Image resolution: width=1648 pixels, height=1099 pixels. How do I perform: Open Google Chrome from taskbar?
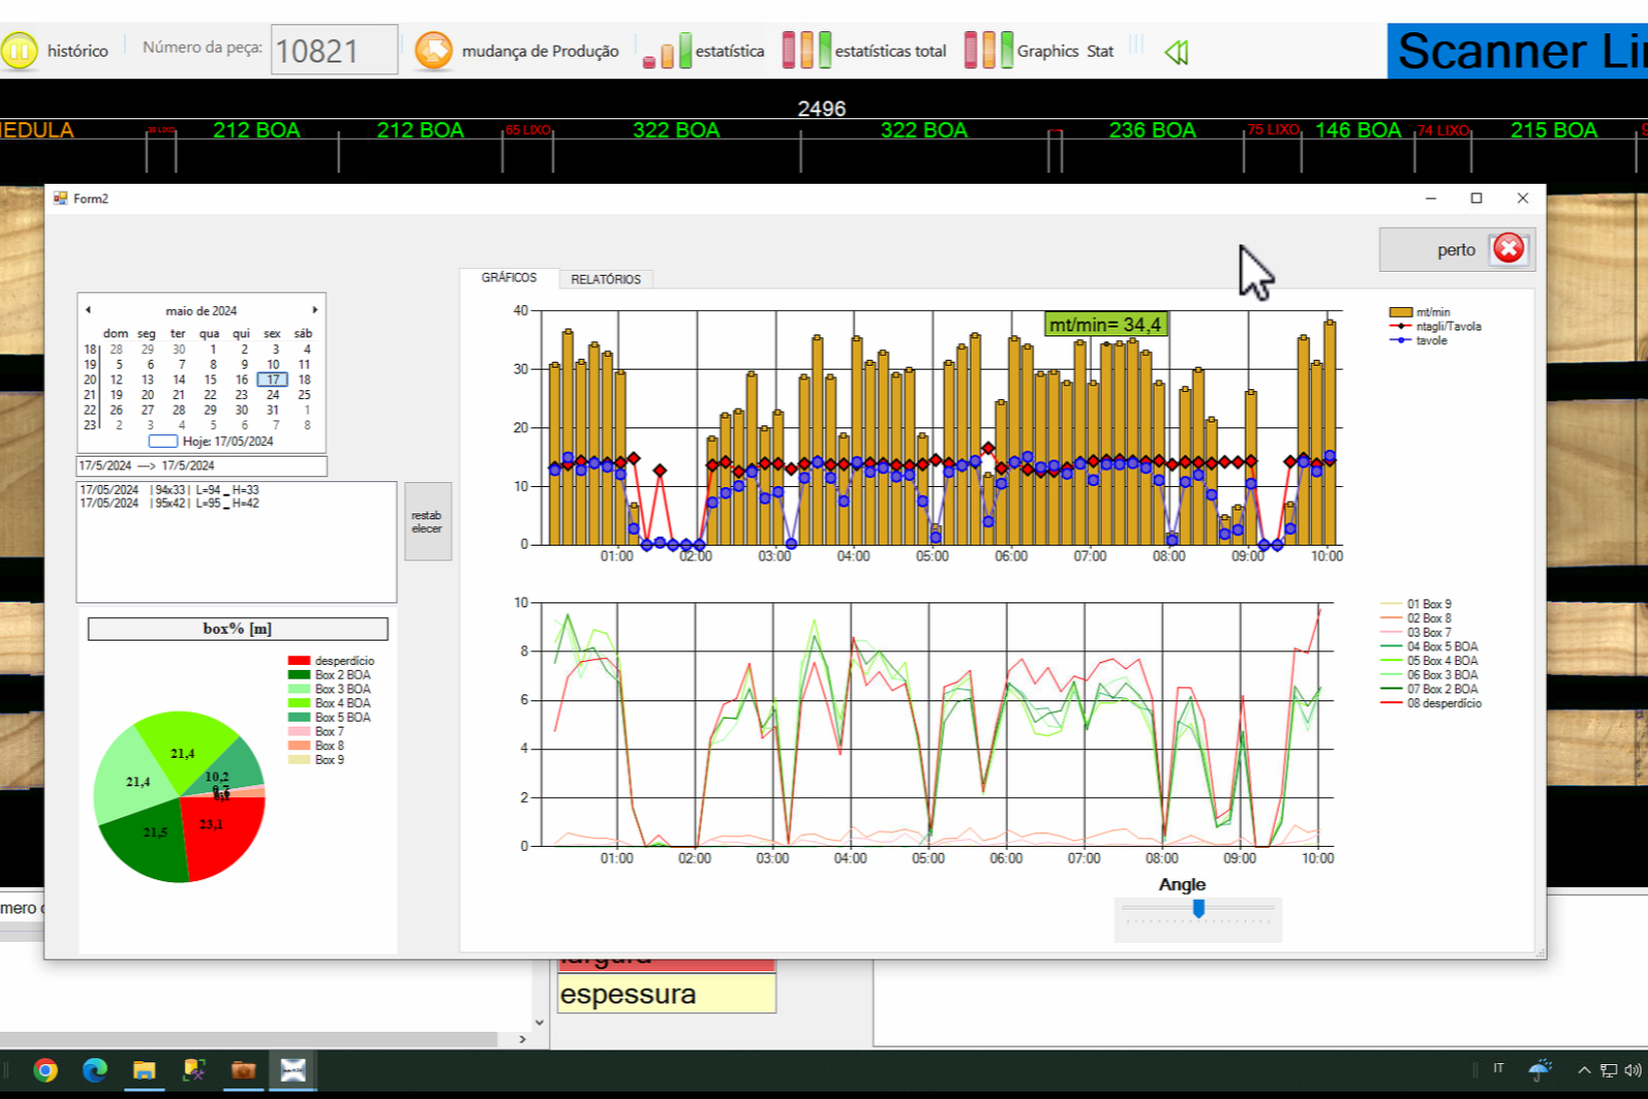click(45, 1071)
